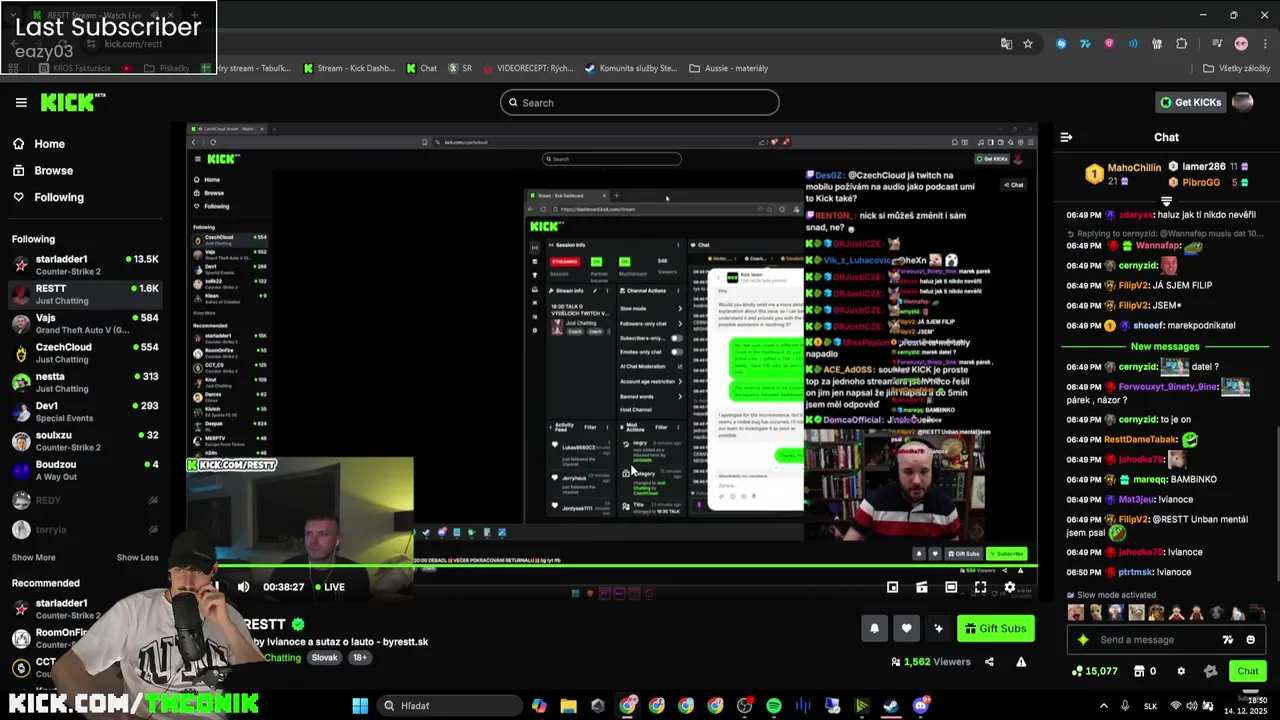Viewport: 1280px width, 720px height.
Task: Enable mini player mode on stream
Action: (892, 587)
